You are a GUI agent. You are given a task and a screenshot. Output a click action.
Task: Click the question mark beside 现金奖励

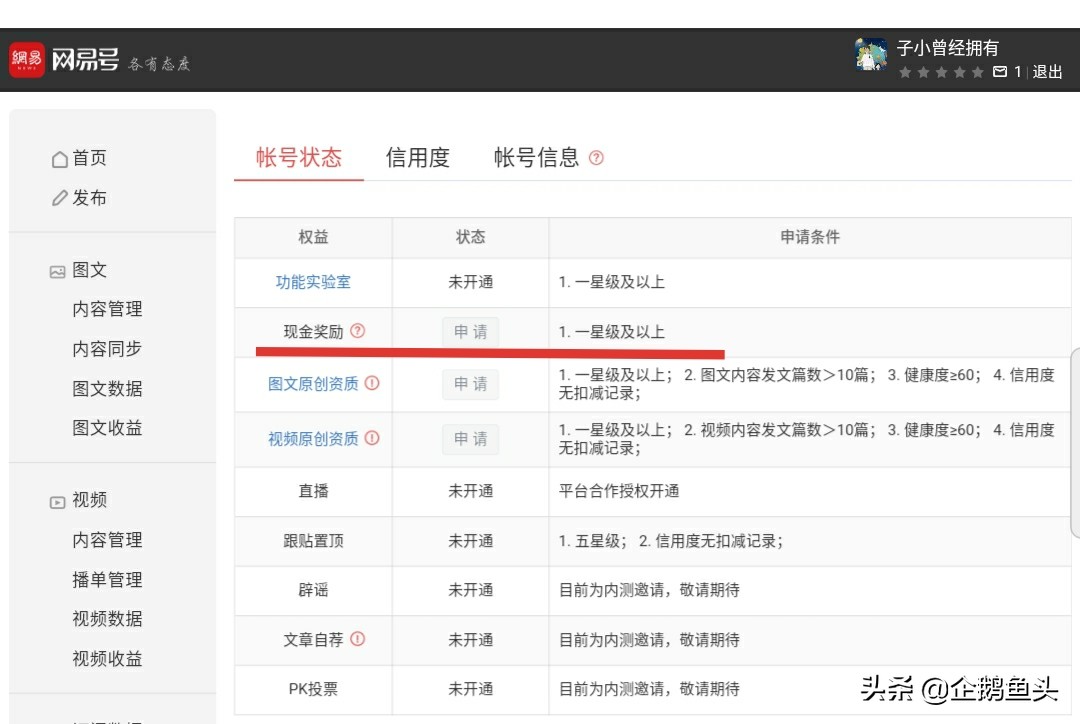[358, 330]
